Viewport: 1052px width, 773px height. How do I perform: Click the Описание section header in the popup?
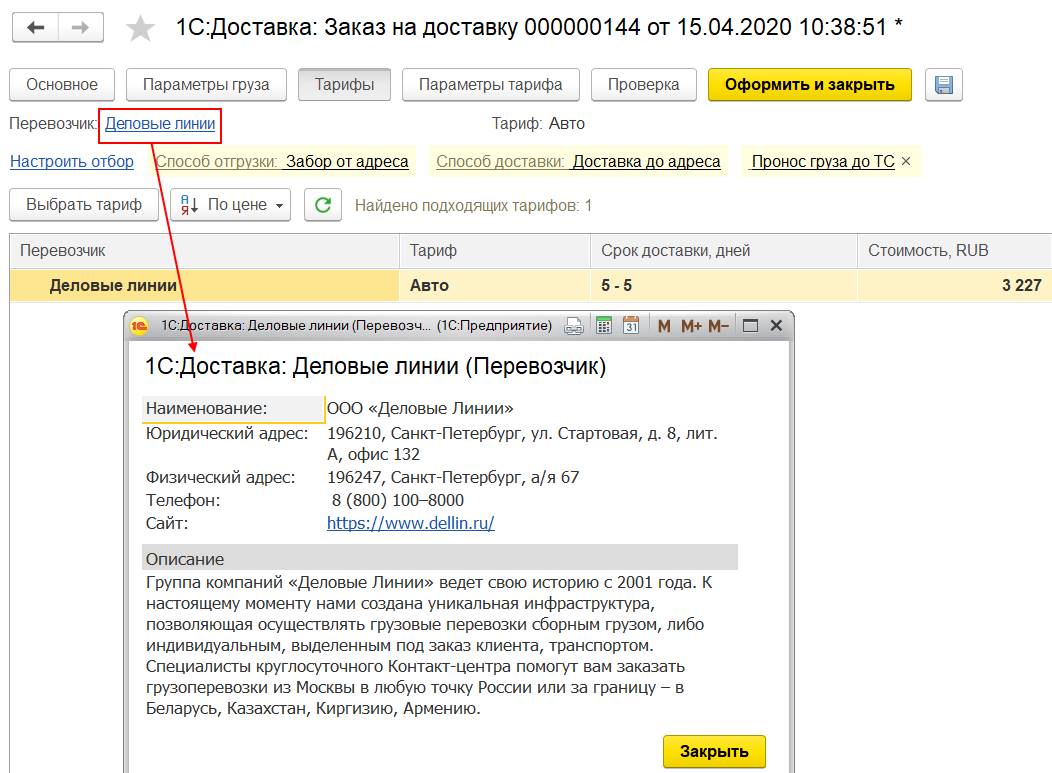440,559
